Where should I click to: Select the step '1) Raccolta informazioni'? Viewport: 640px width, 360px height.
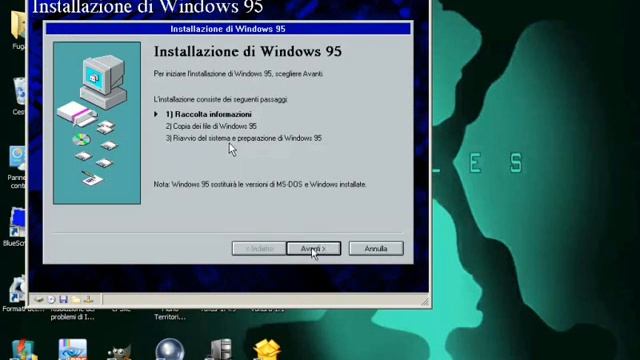(209, 114)
